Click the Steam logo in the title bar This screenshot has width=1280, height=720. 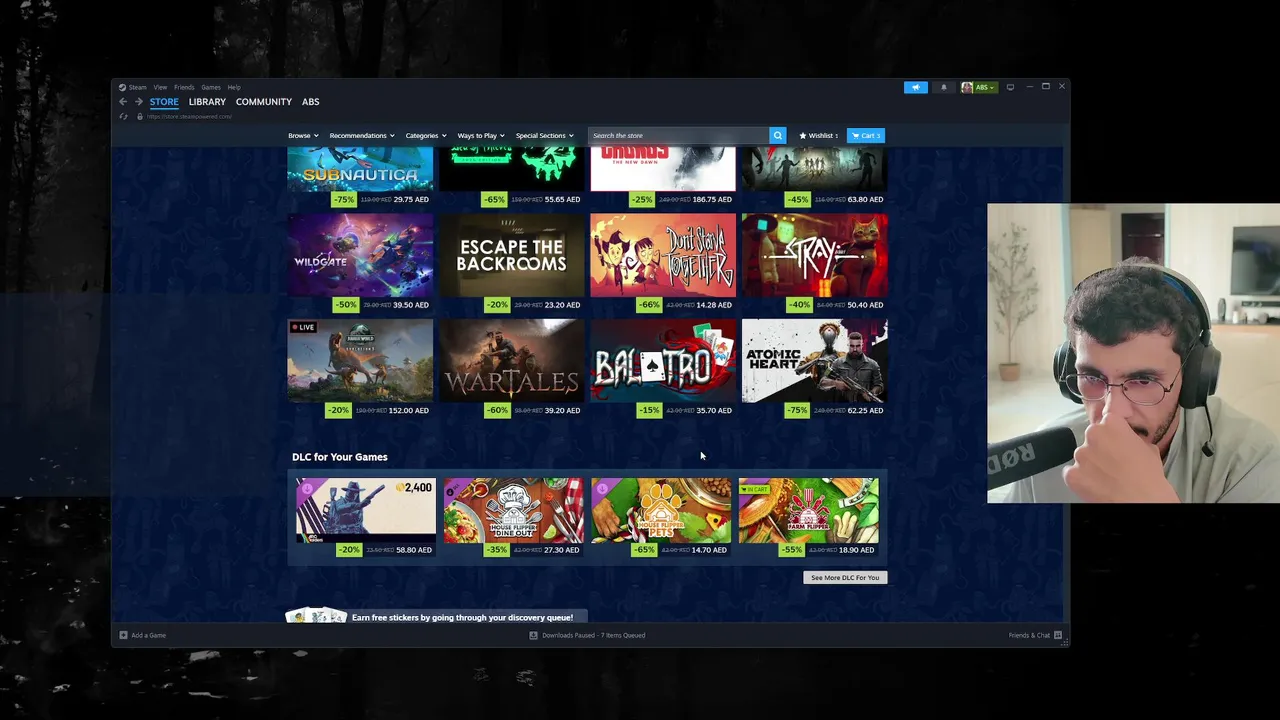coord(122,87)
